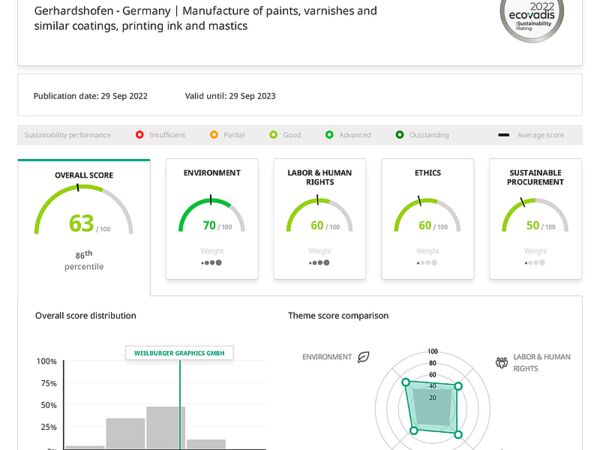Click the overall score 63 gauge
Viewport: 600px width, 450px height.
(84, 209)
